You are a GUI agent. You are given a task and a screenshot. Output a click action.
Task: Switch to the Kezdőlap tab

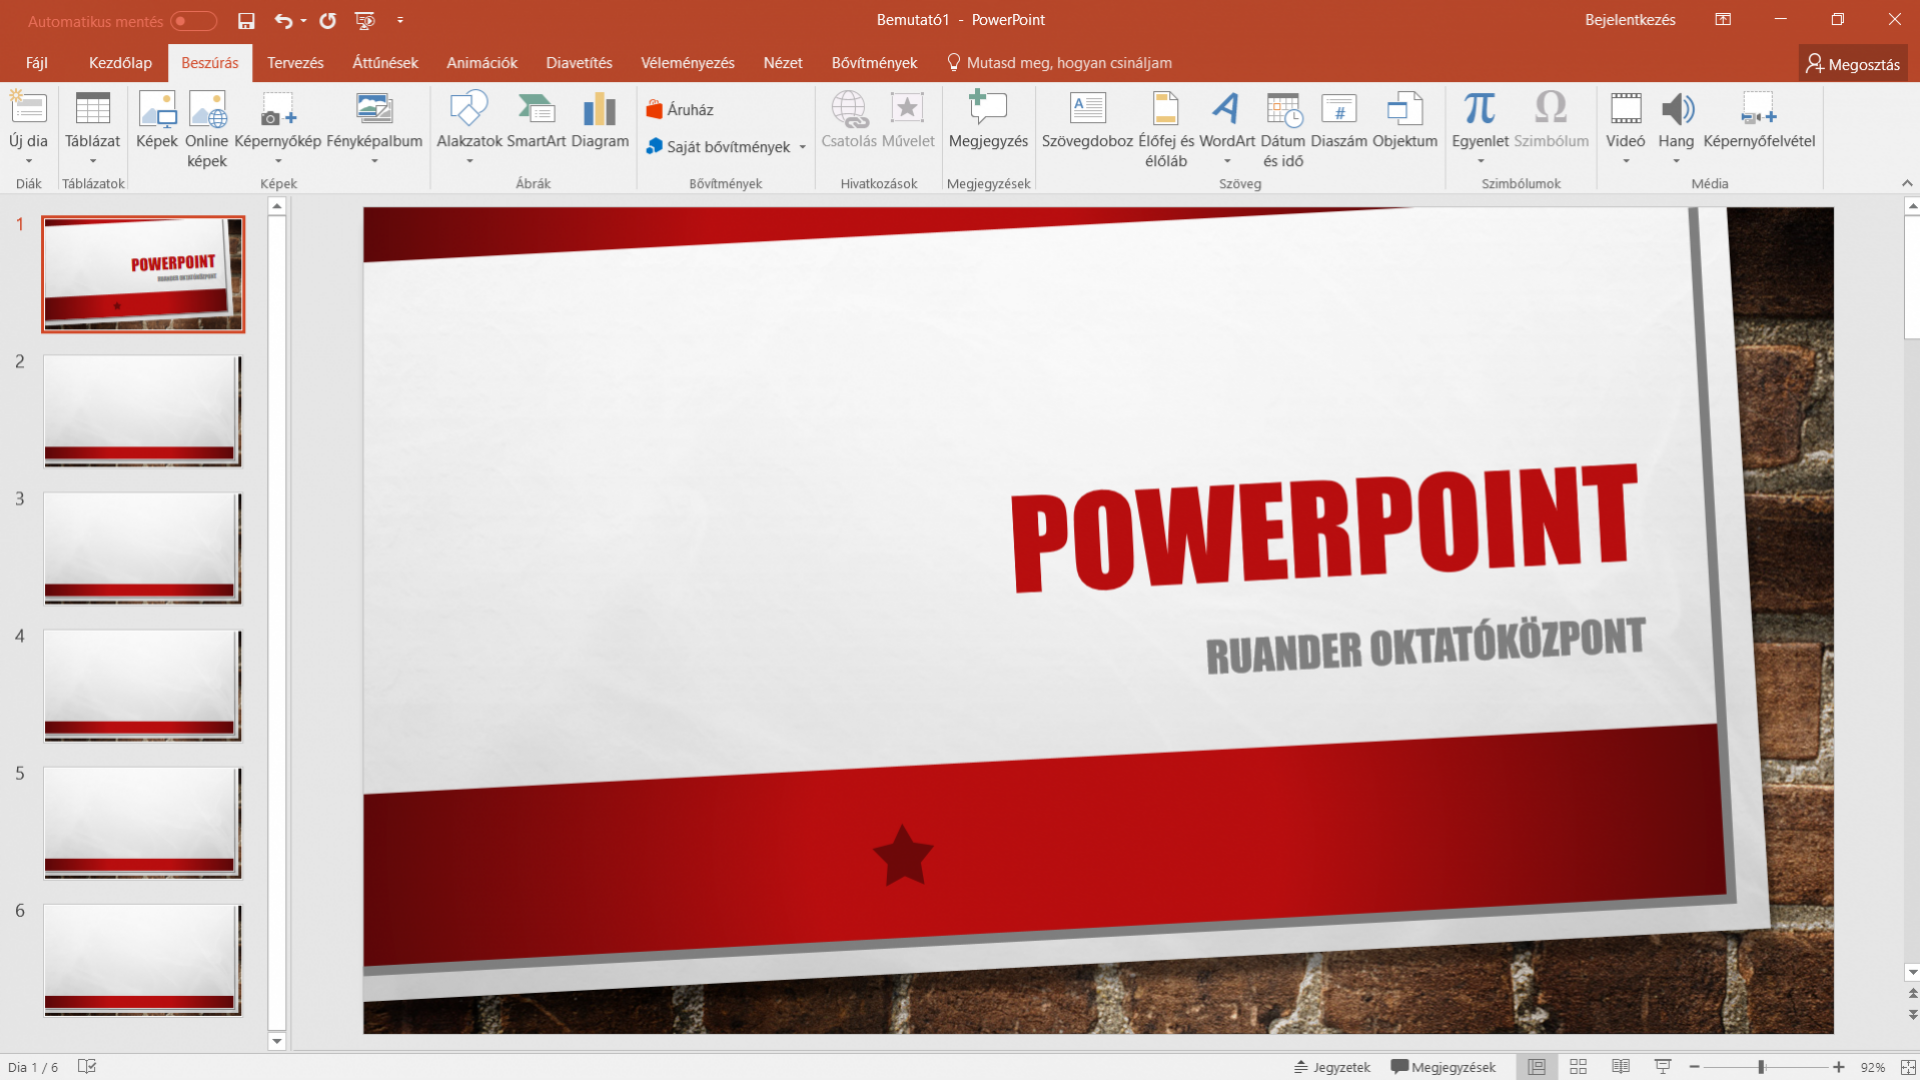click(x=120, y=63)
